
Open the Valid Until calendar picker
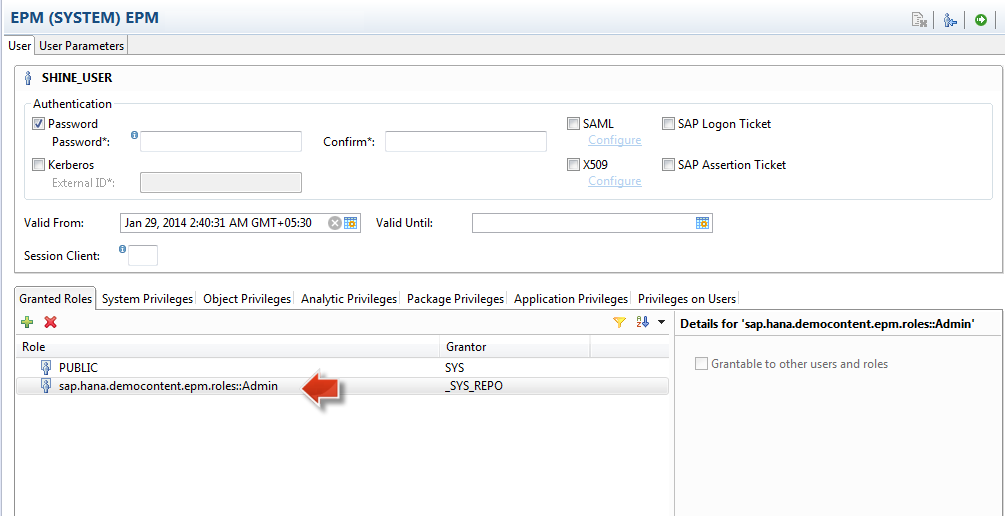702,223
